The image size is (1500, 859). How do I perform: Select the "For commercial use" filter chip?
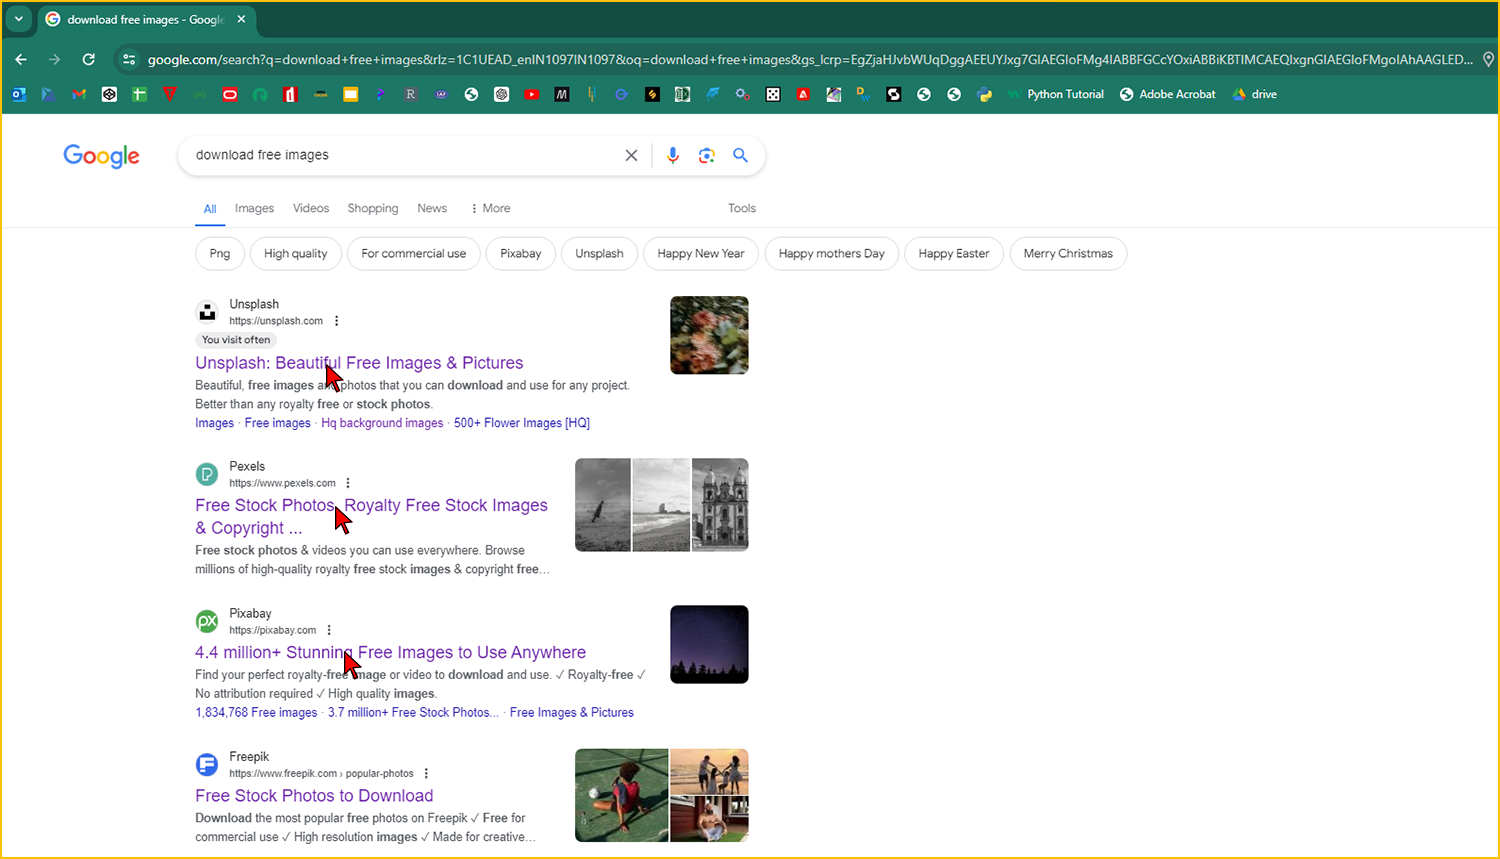[x=413, y=254]
